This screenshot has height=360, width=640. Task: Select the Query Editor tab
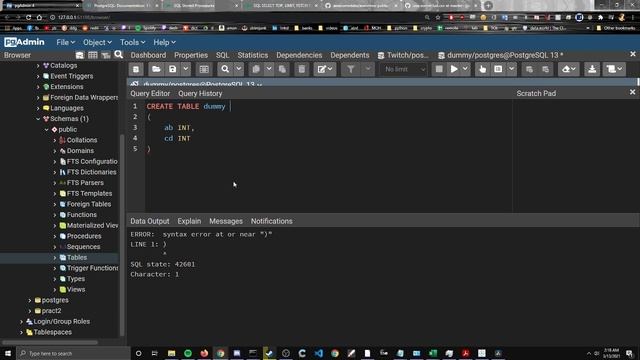coord(150,93)
